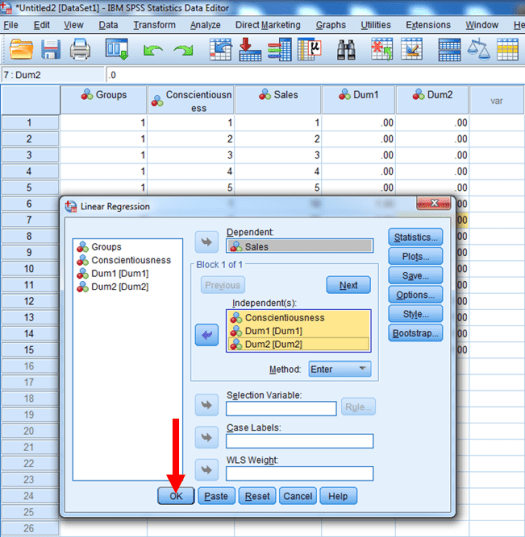This screenshot has width=525, height=537.
Task: Open the Extensions menu
Action: coord(428,25)
